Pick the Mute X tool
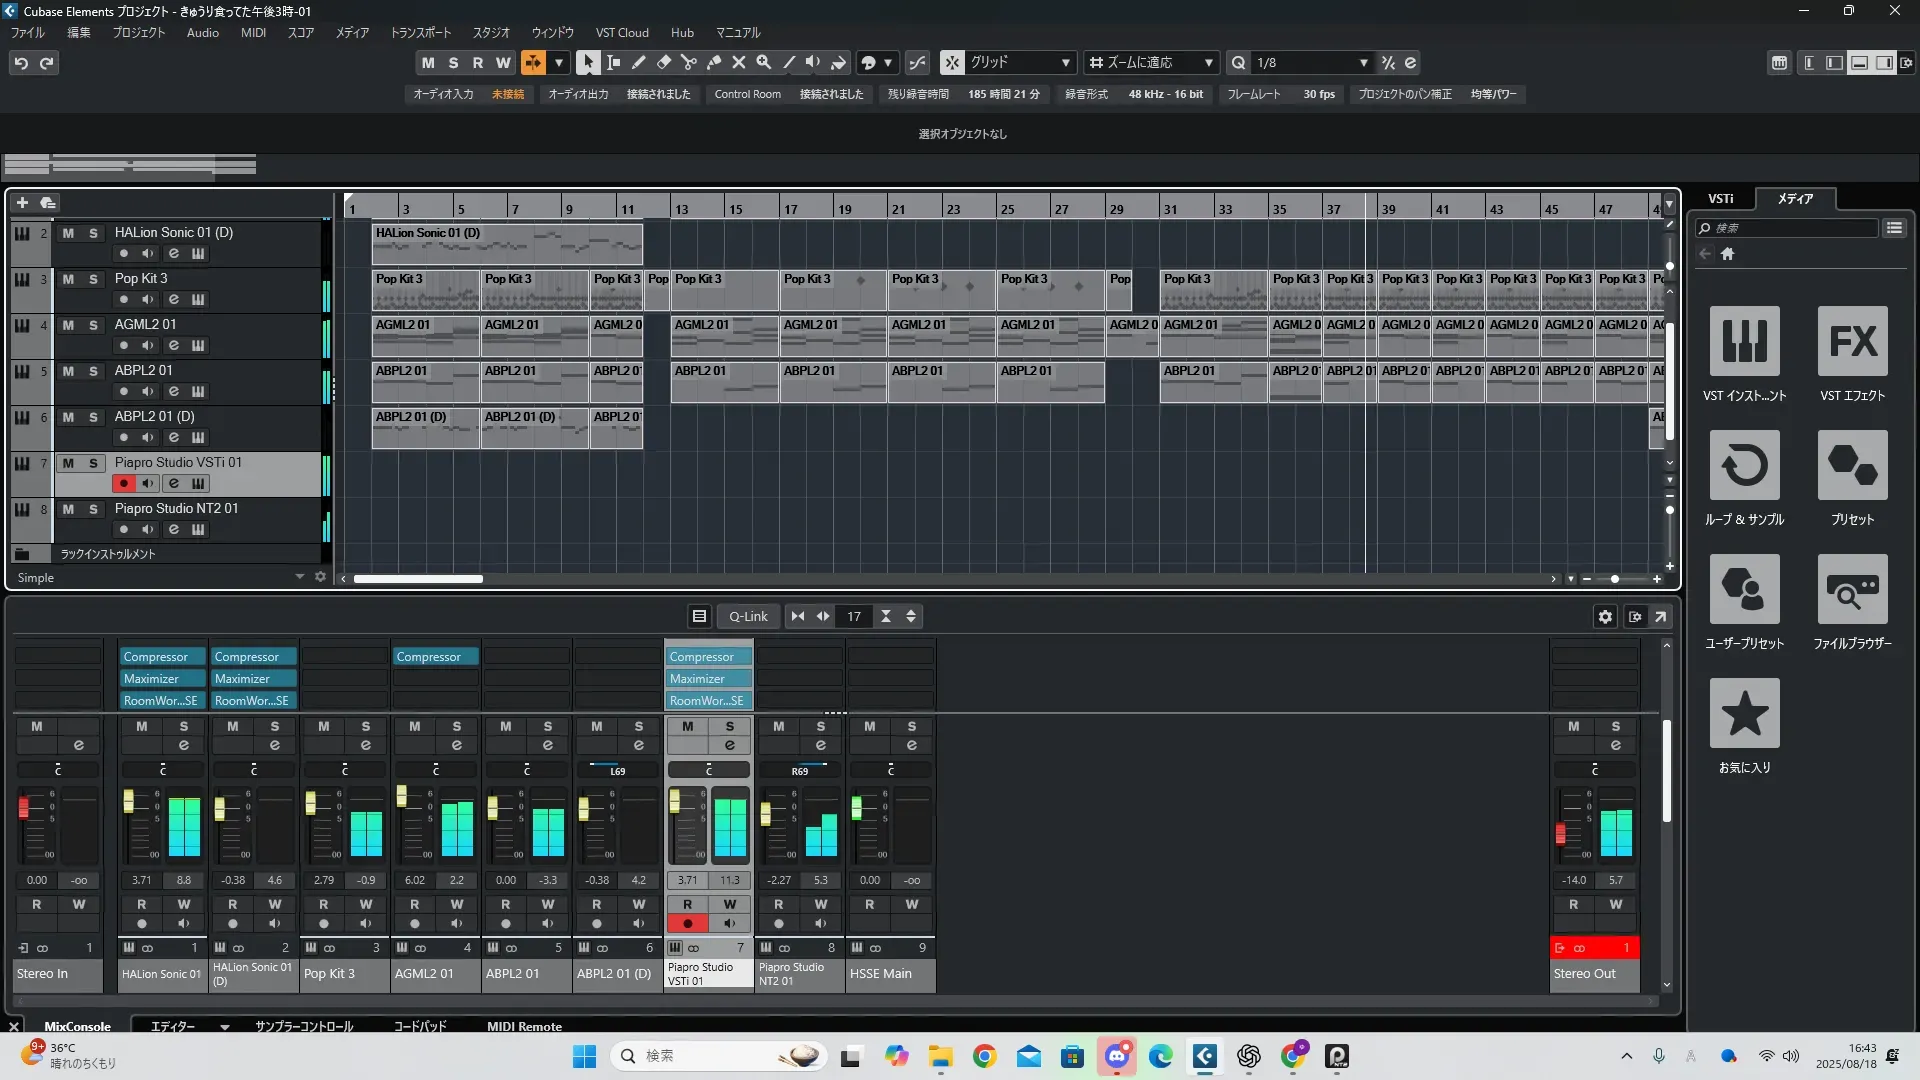 (x=738, y=62)
